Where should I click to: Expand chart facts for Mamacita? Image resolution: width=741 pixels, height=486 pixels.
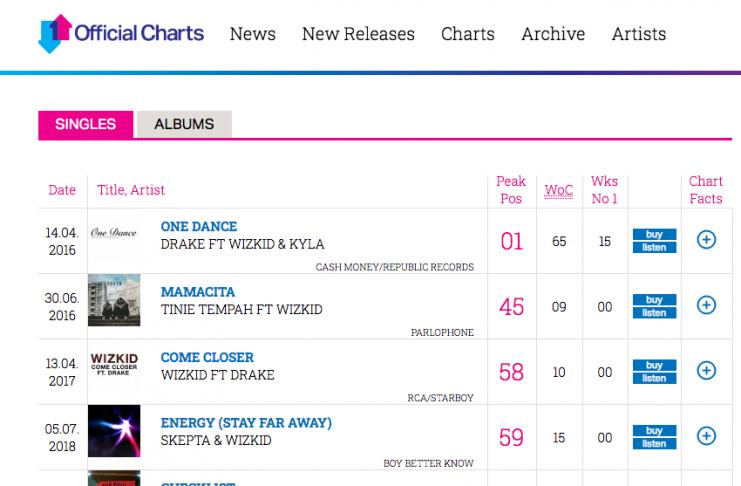(x=706, y=306)
